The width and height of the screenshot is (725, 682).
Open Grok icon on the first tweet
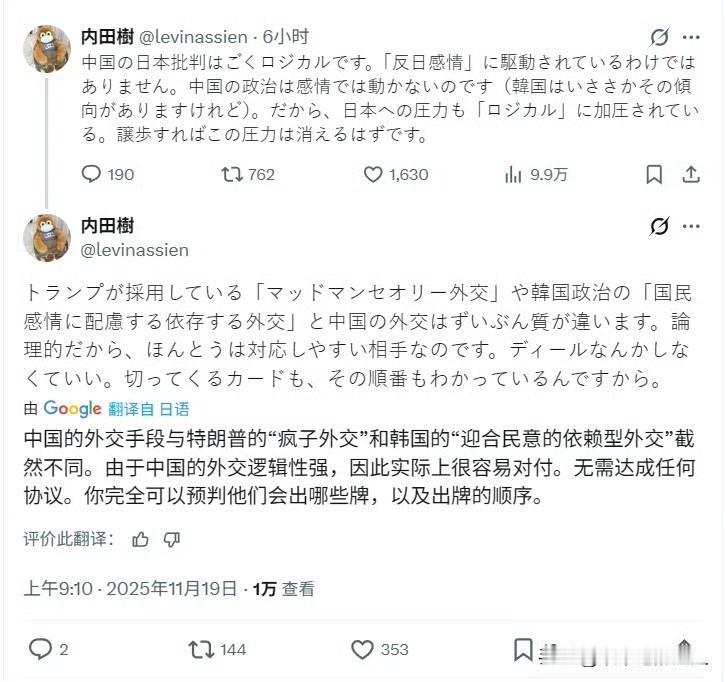659,38
